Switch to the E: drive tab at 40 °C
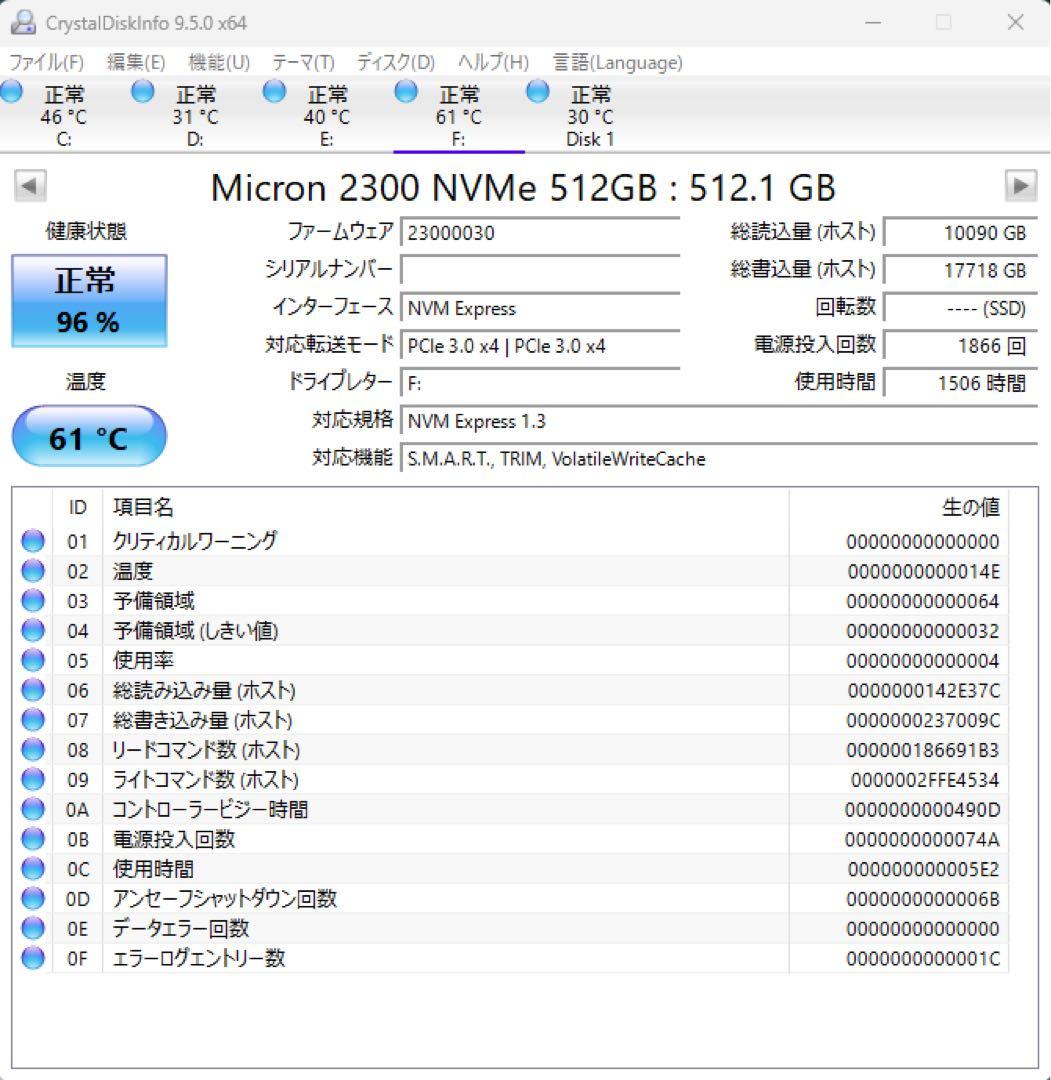The image size is (1051, 1080). pyautogui.click(x=327, y=115)
